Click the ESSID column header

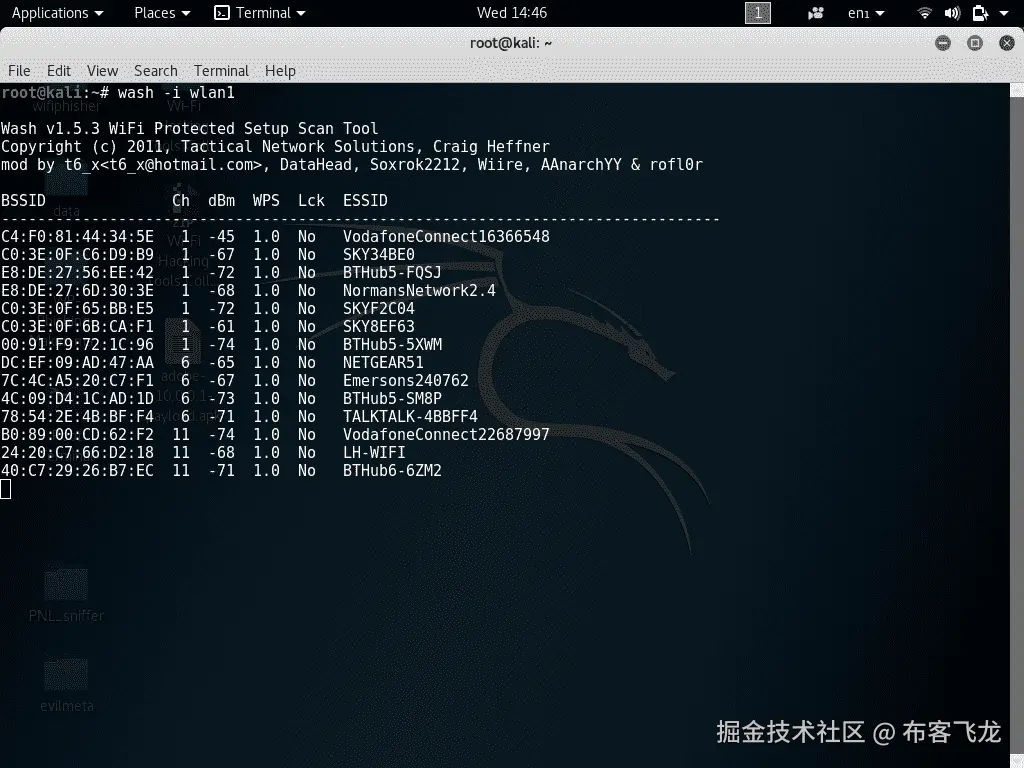tap(365, 200)
